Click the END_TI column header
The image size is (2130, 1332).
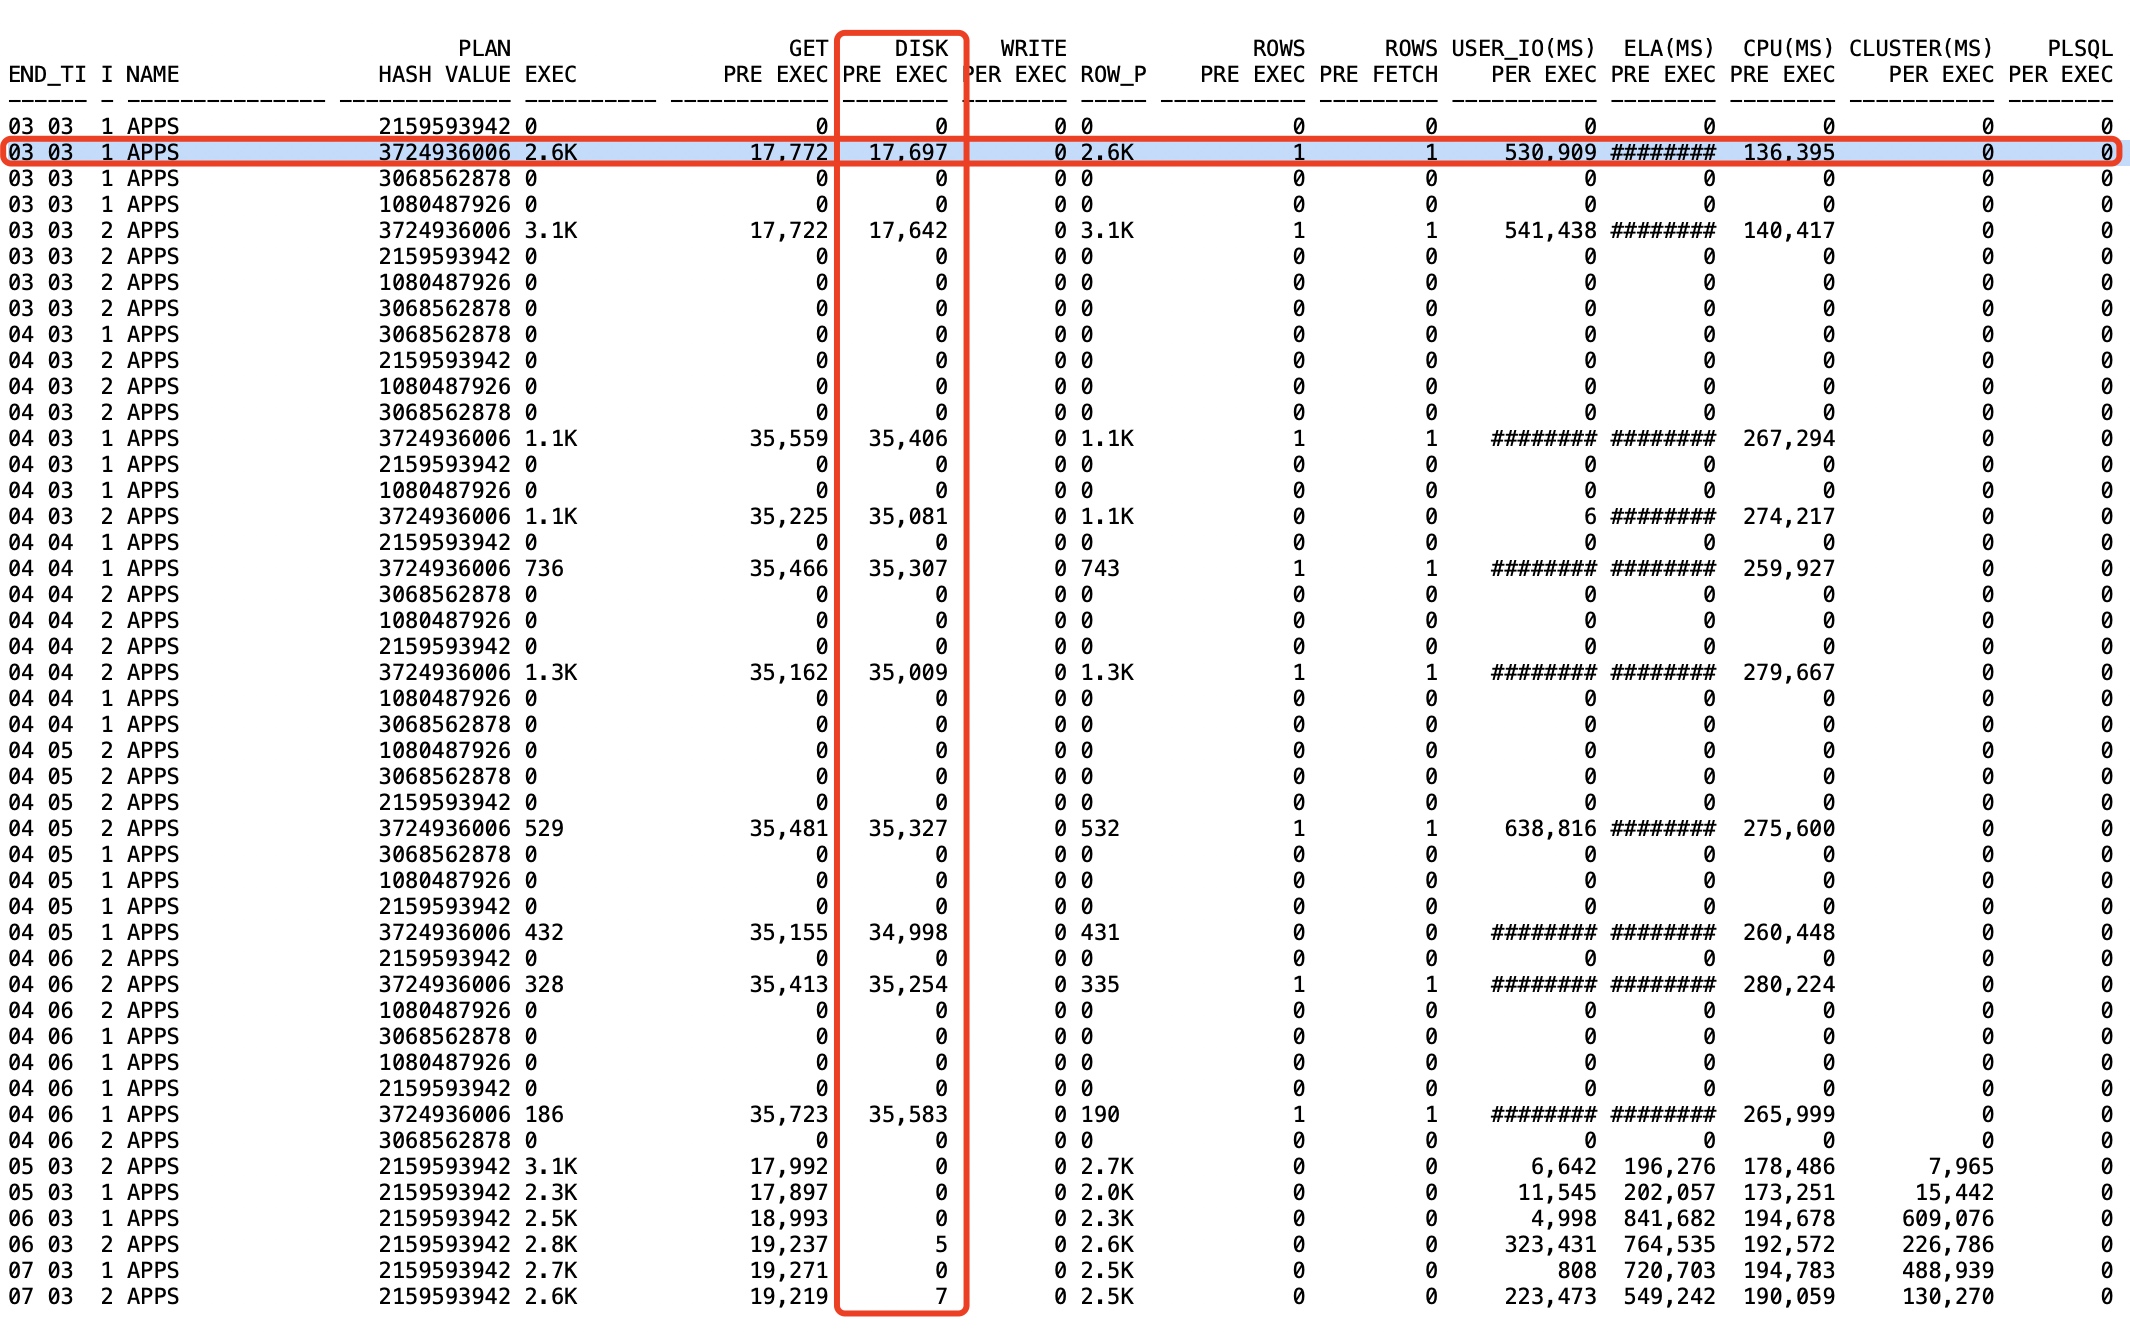tap(47, 75)
